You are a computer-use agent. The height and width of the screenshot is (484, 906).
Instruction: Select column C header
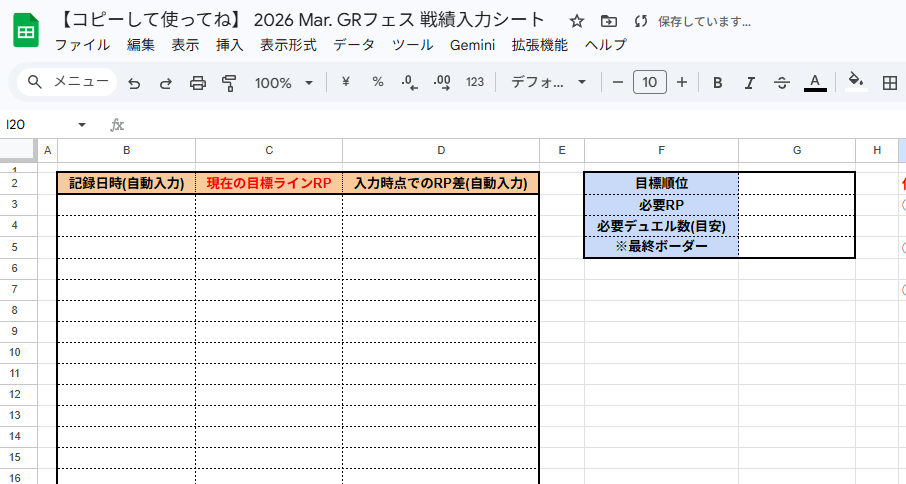(x=269, y=150)
